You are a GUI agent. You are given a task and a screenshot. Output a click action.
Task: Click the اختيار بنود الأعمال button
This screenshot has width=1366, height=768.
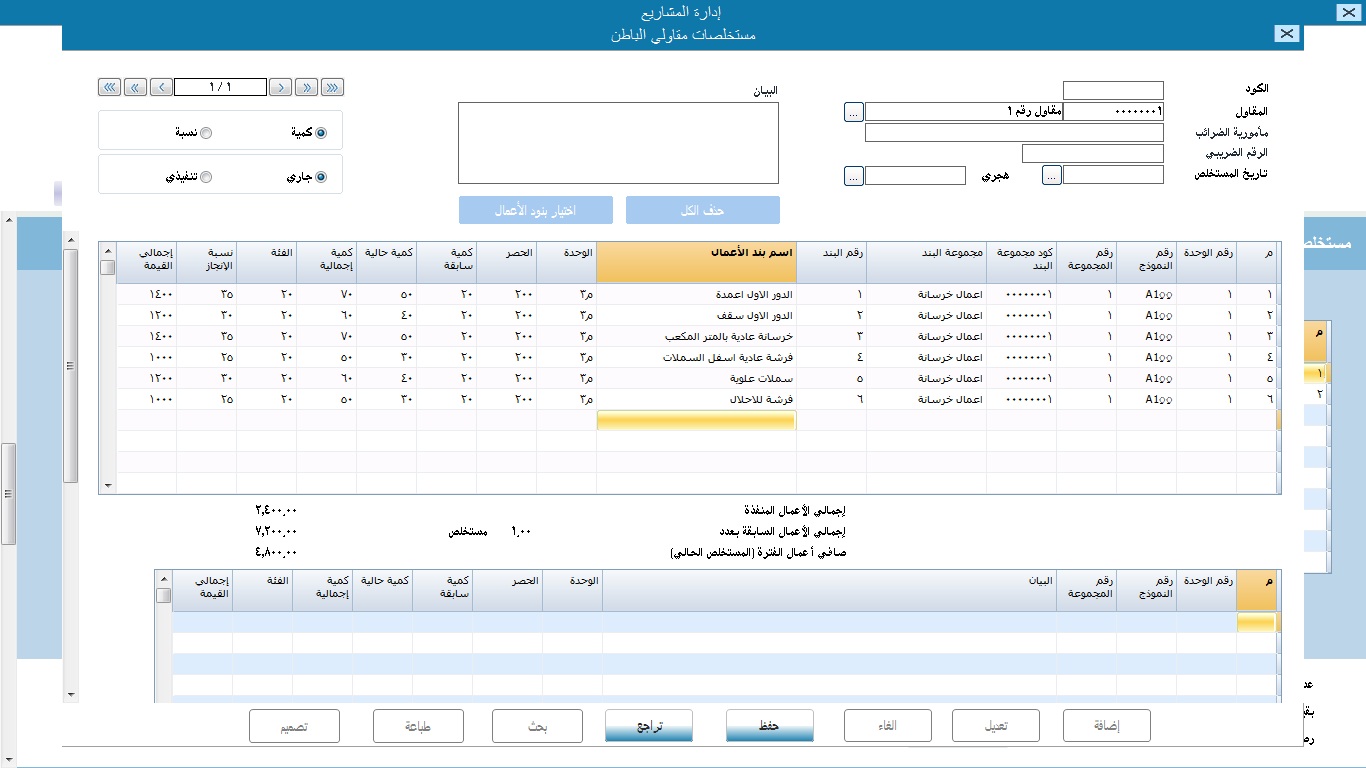pos(536,210)
